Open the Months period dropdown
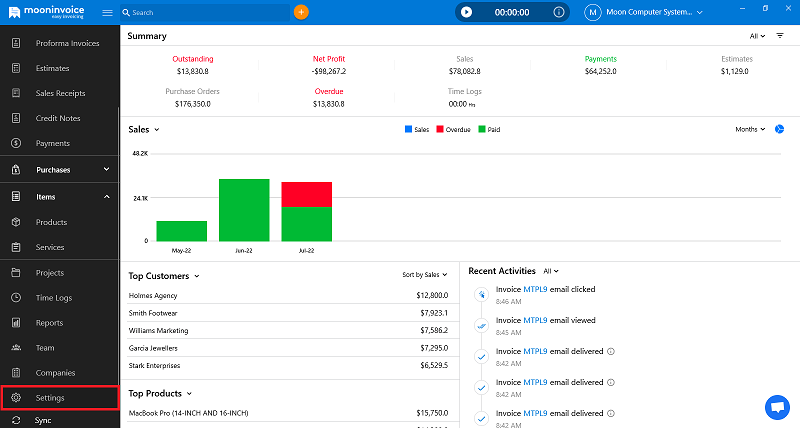Screen dimensions: 800x428 (x=750, y=130)
